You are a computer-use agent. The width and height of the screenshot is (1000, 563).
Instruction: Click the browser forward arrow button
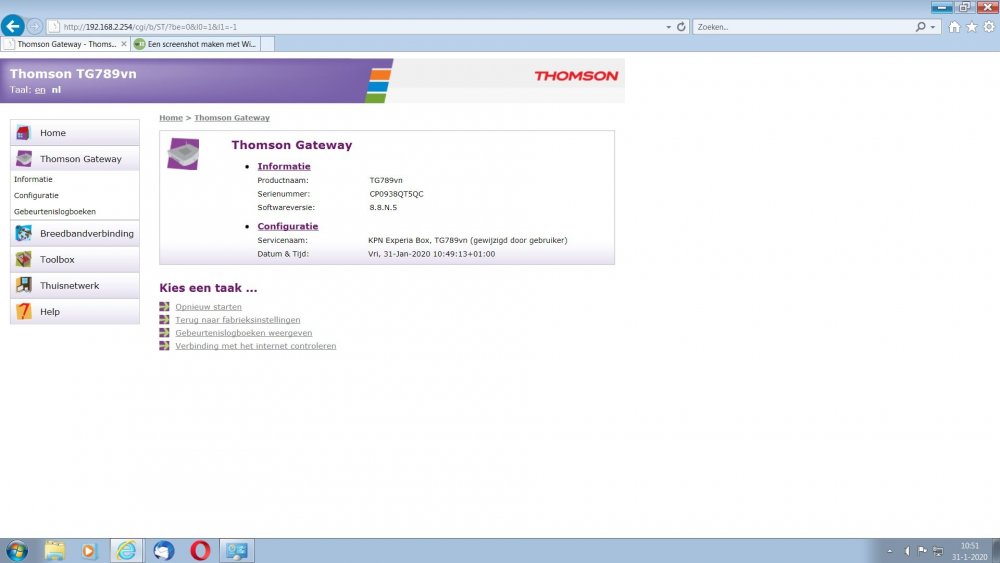(x=34, y=27)
